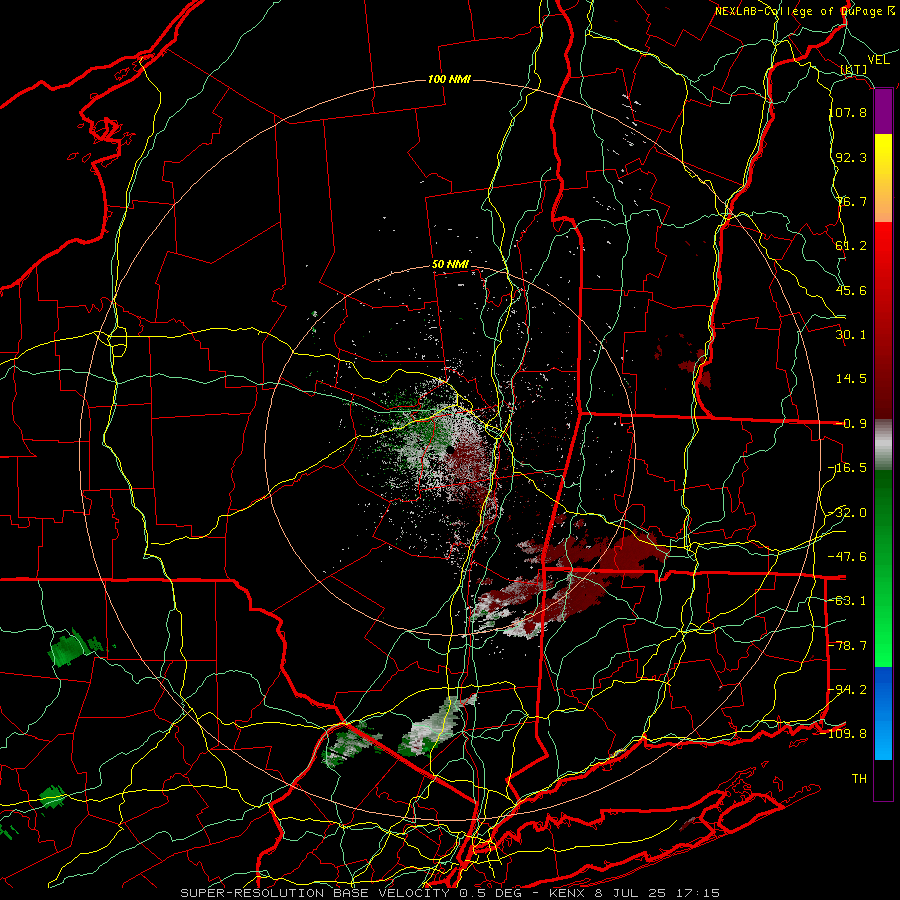This screenshot has height=900, width=900.
Task: Select the -47.6 legend value
Action: point(848,557)
